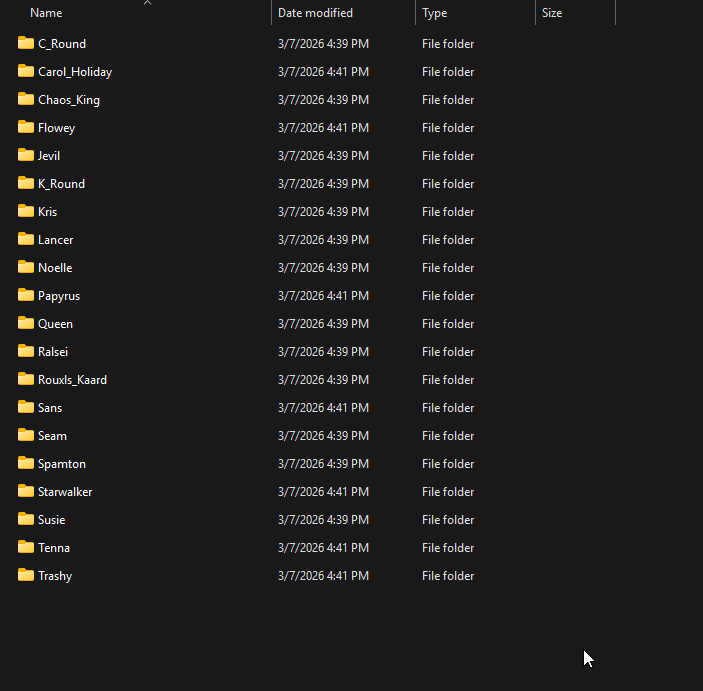Select the K_Round folder name
The image size is (703, 691).
click(61, 184)
